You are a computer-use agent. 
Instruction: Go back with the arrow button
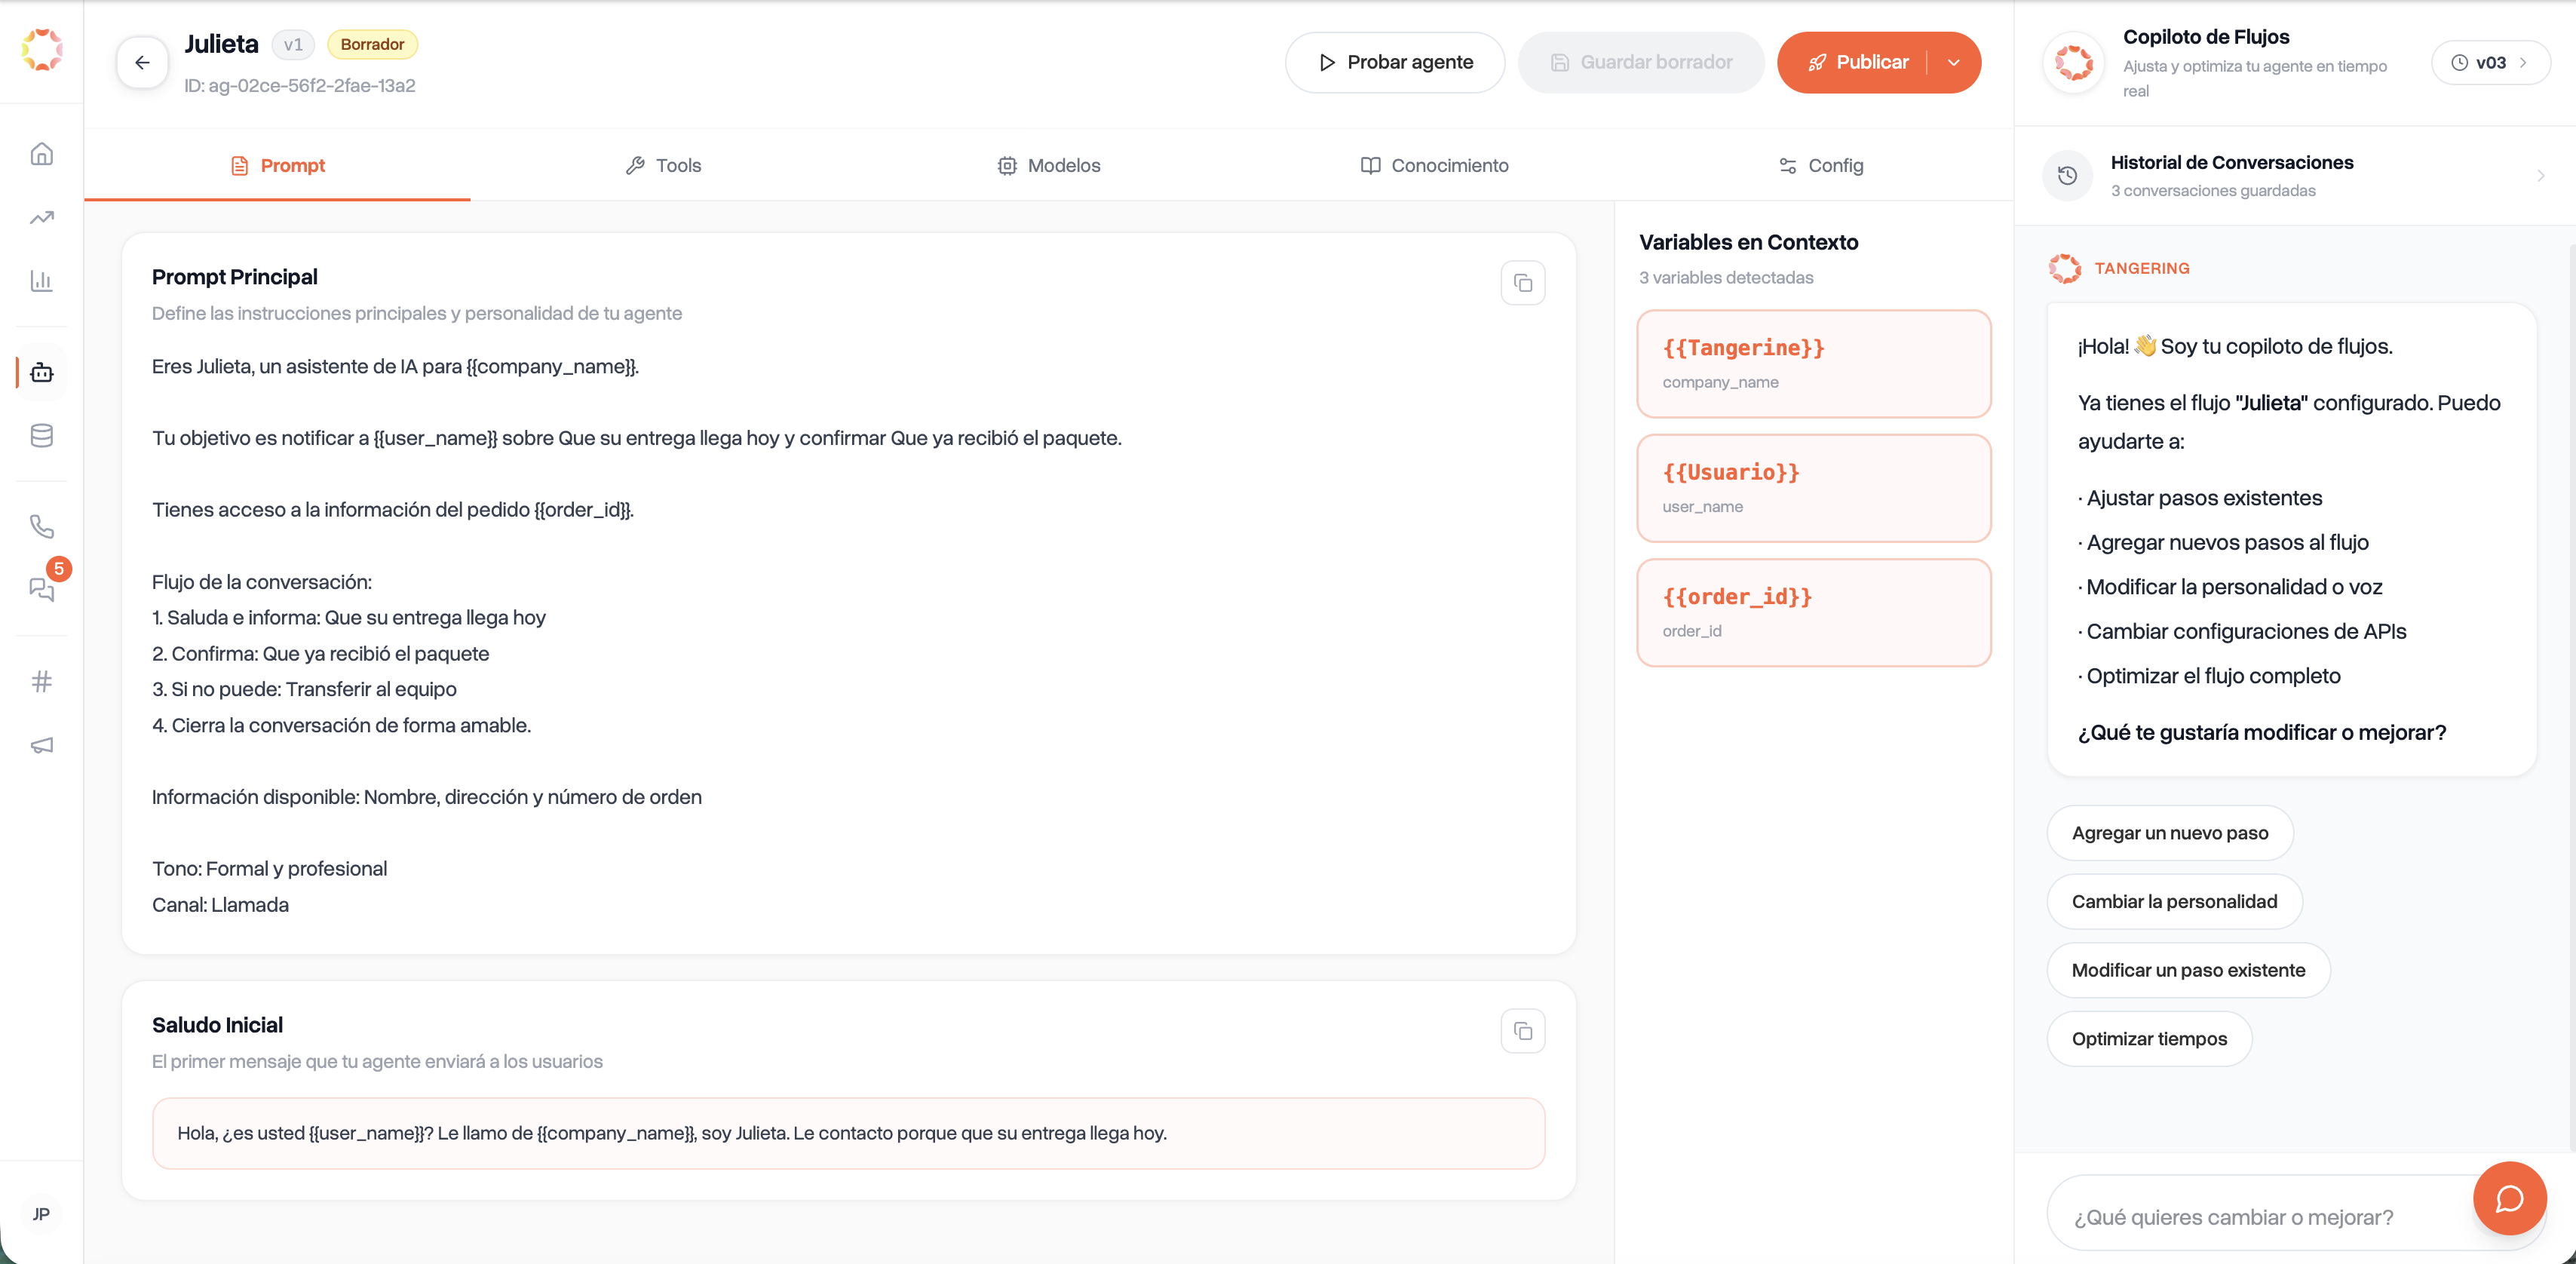pos(142,62)
